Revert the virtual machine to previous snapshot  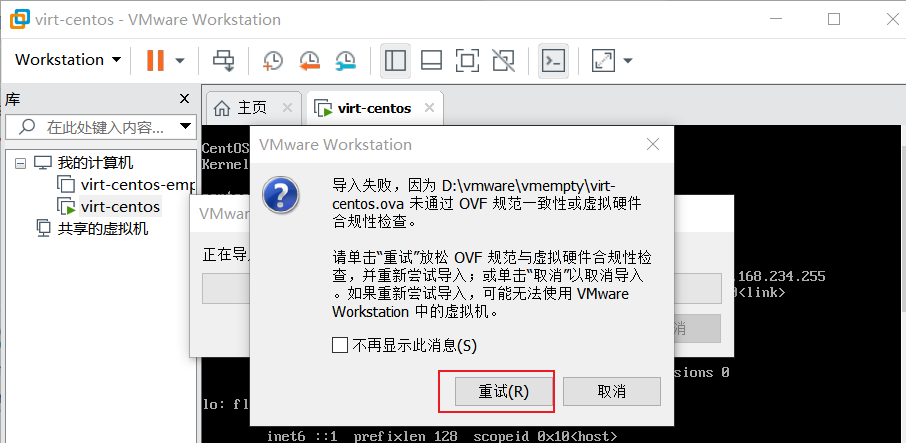click(x=309, y=60)
